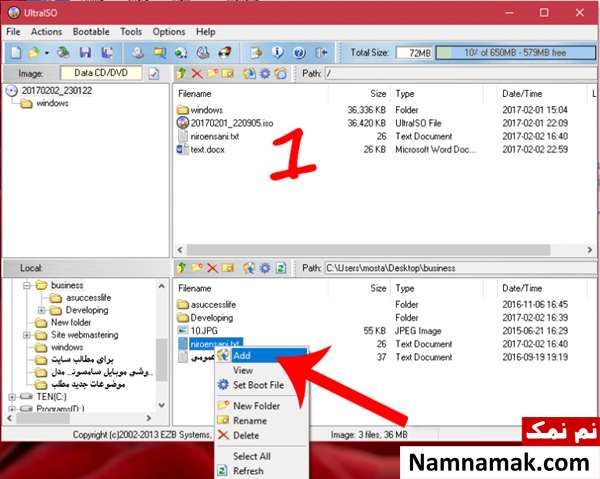
Task: Click the Open CD/DVD disc toolbar icon
Action: [63, 52]
